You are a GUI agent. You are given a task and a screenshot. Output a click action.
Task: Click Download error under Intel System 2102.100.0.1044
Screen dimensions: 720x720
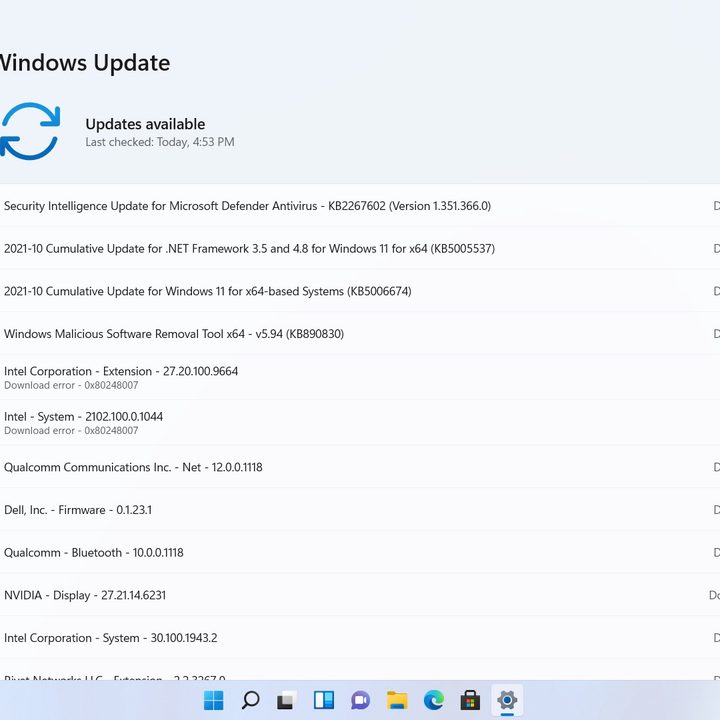pyautogui.click(x=71, y=431)
